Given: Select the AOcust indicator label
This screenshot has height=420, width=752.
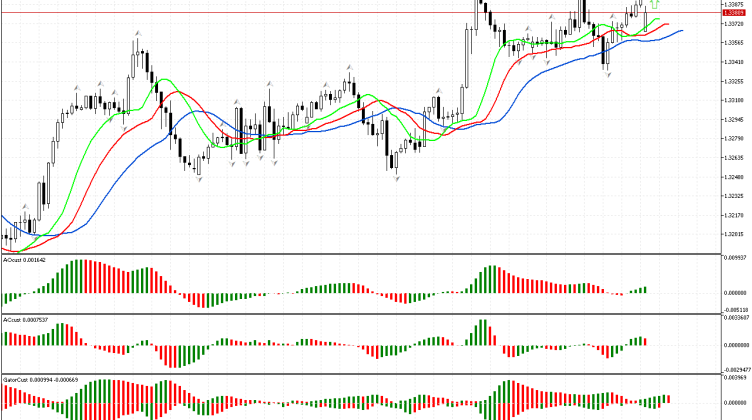Looking at the screenshot, I should pos(25,259).
